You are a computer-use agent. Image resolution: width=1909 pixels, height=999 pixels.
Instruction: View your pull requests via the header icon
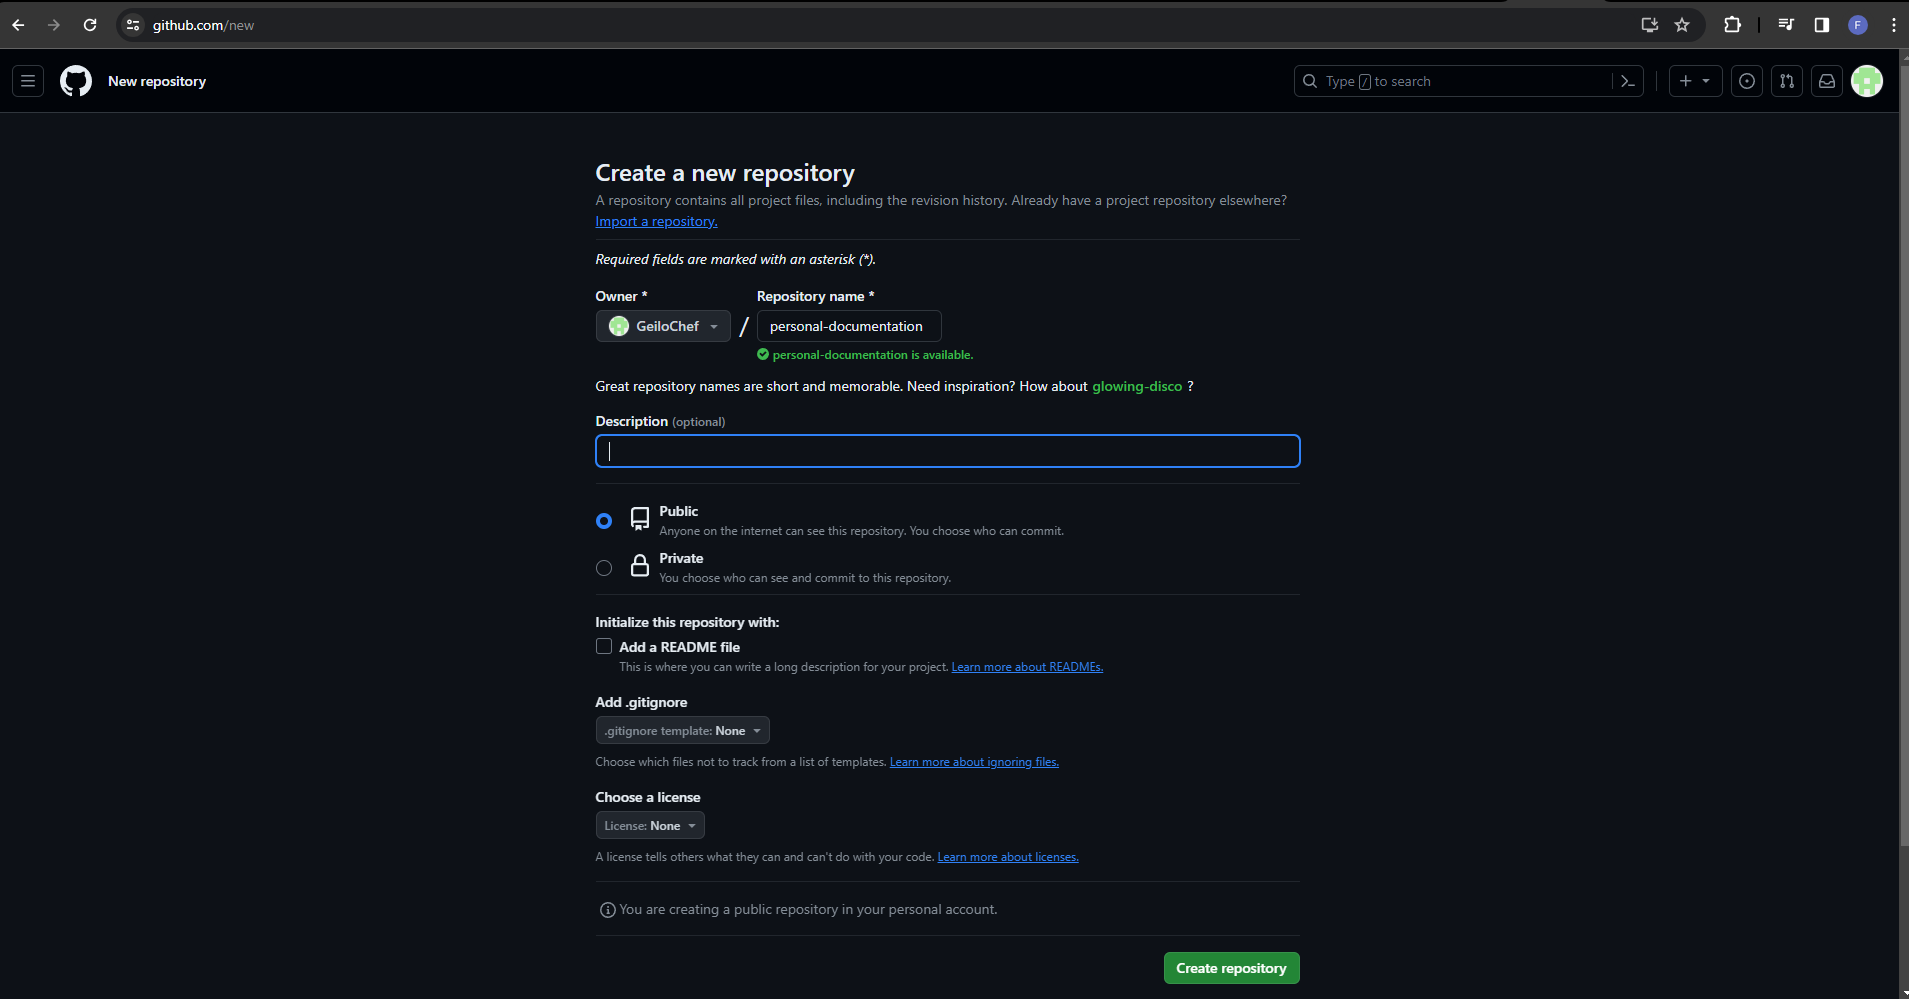pyautogui.click(x=1787, y=81)
